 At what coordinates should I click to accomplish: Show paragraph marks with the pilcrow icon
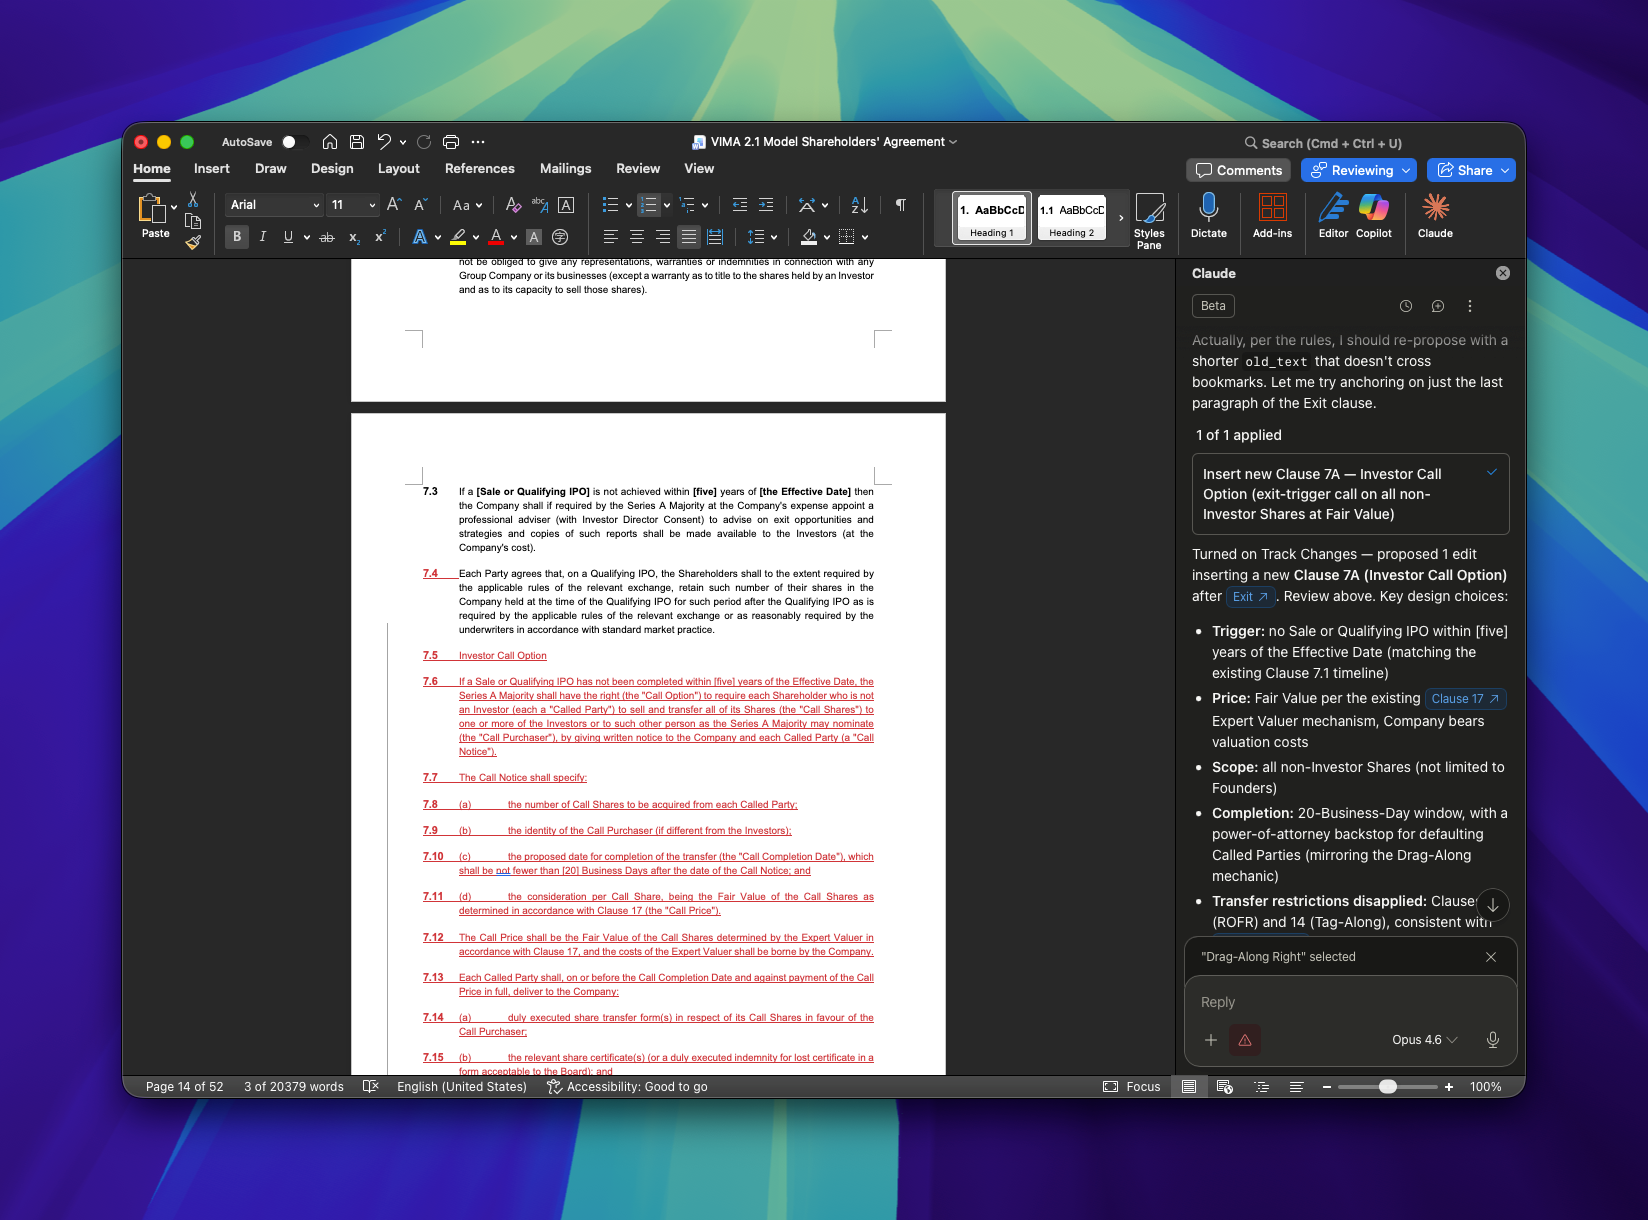click(x=899, y=205)
